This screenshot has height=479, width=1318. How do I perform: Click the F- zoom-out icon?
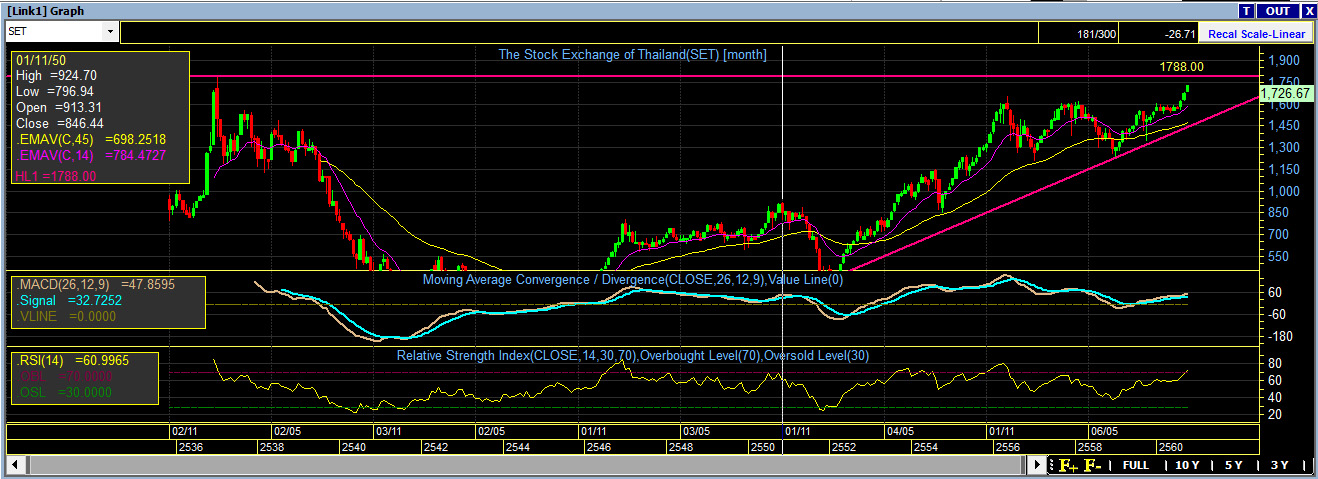[1092, 465]
